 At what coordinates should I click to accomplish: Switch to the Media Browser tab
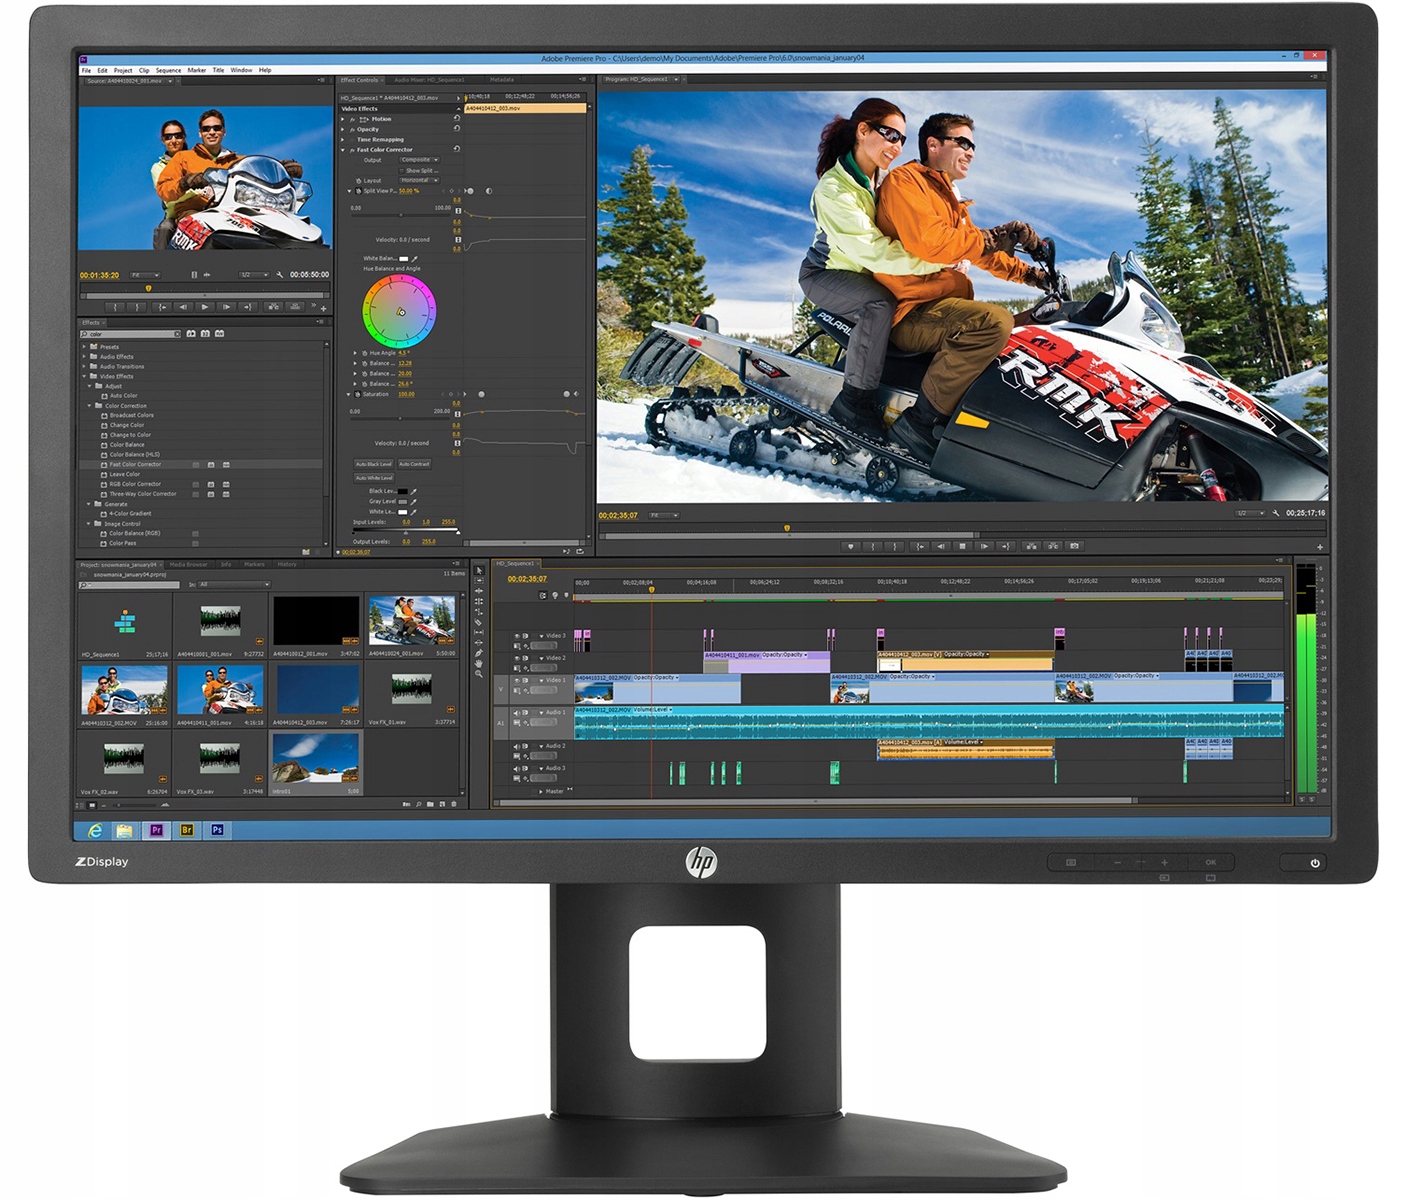point(189,565)
